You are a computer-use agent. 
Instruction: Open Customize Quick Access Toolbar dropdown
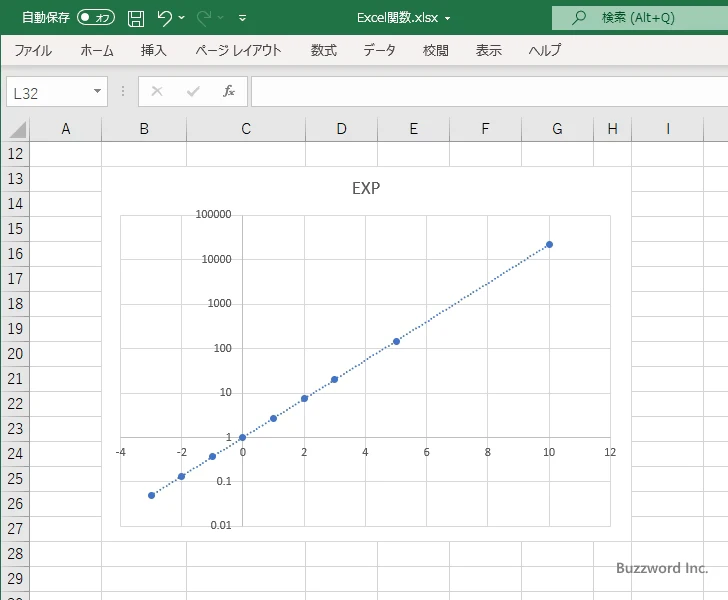pyautogui.click(x=242, y=18)
